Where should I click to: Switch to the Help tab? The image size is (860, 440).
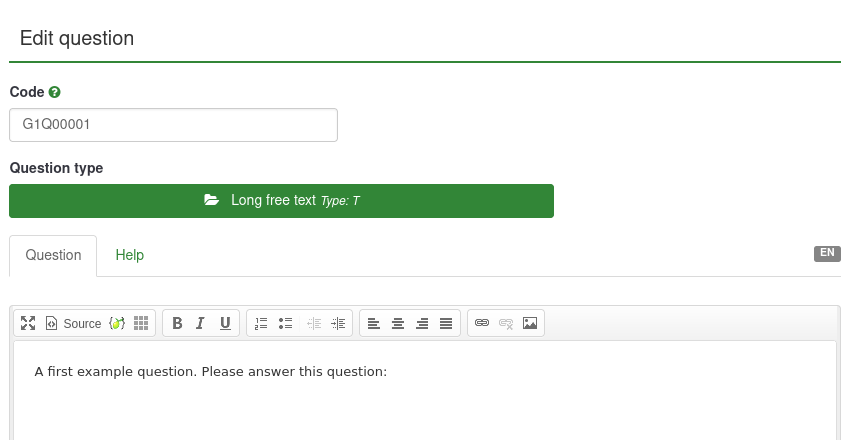[130, 255]
